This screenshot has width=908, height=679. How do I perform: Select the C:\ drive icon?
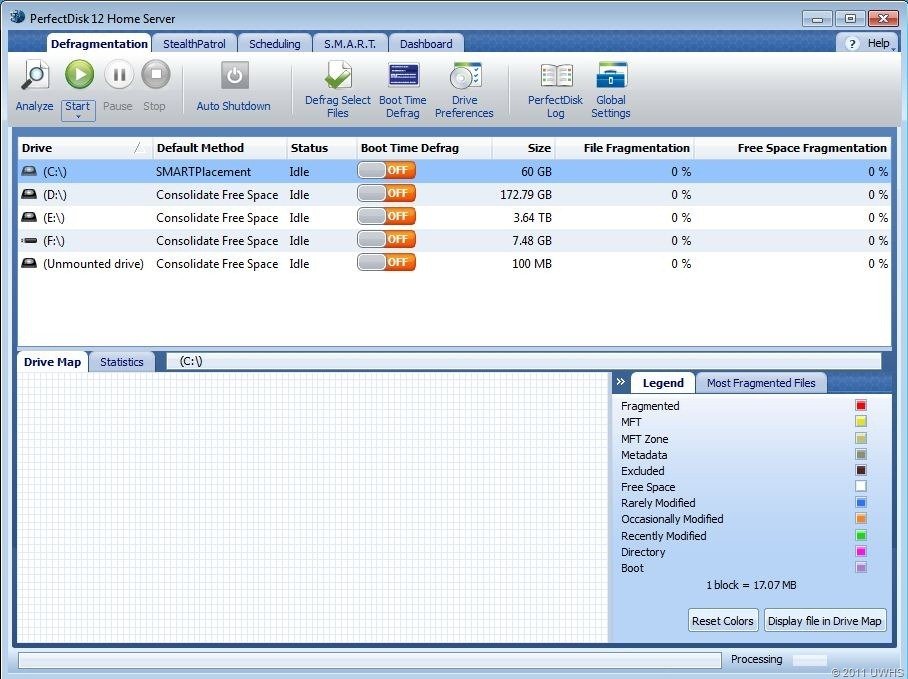tap(29, 171)
